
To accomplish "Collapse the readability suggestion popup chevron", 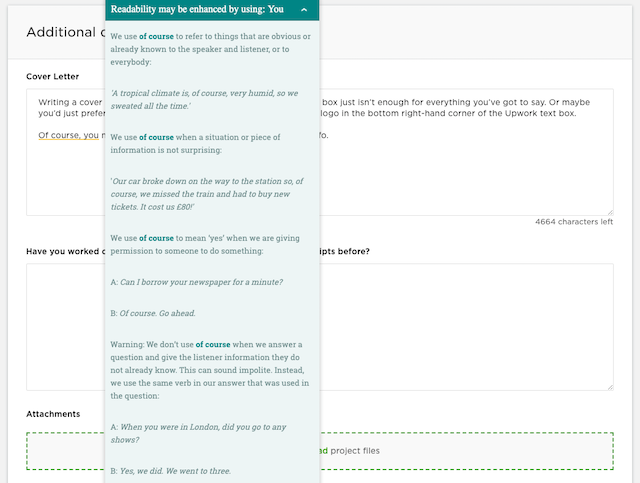I will (304, 10).
